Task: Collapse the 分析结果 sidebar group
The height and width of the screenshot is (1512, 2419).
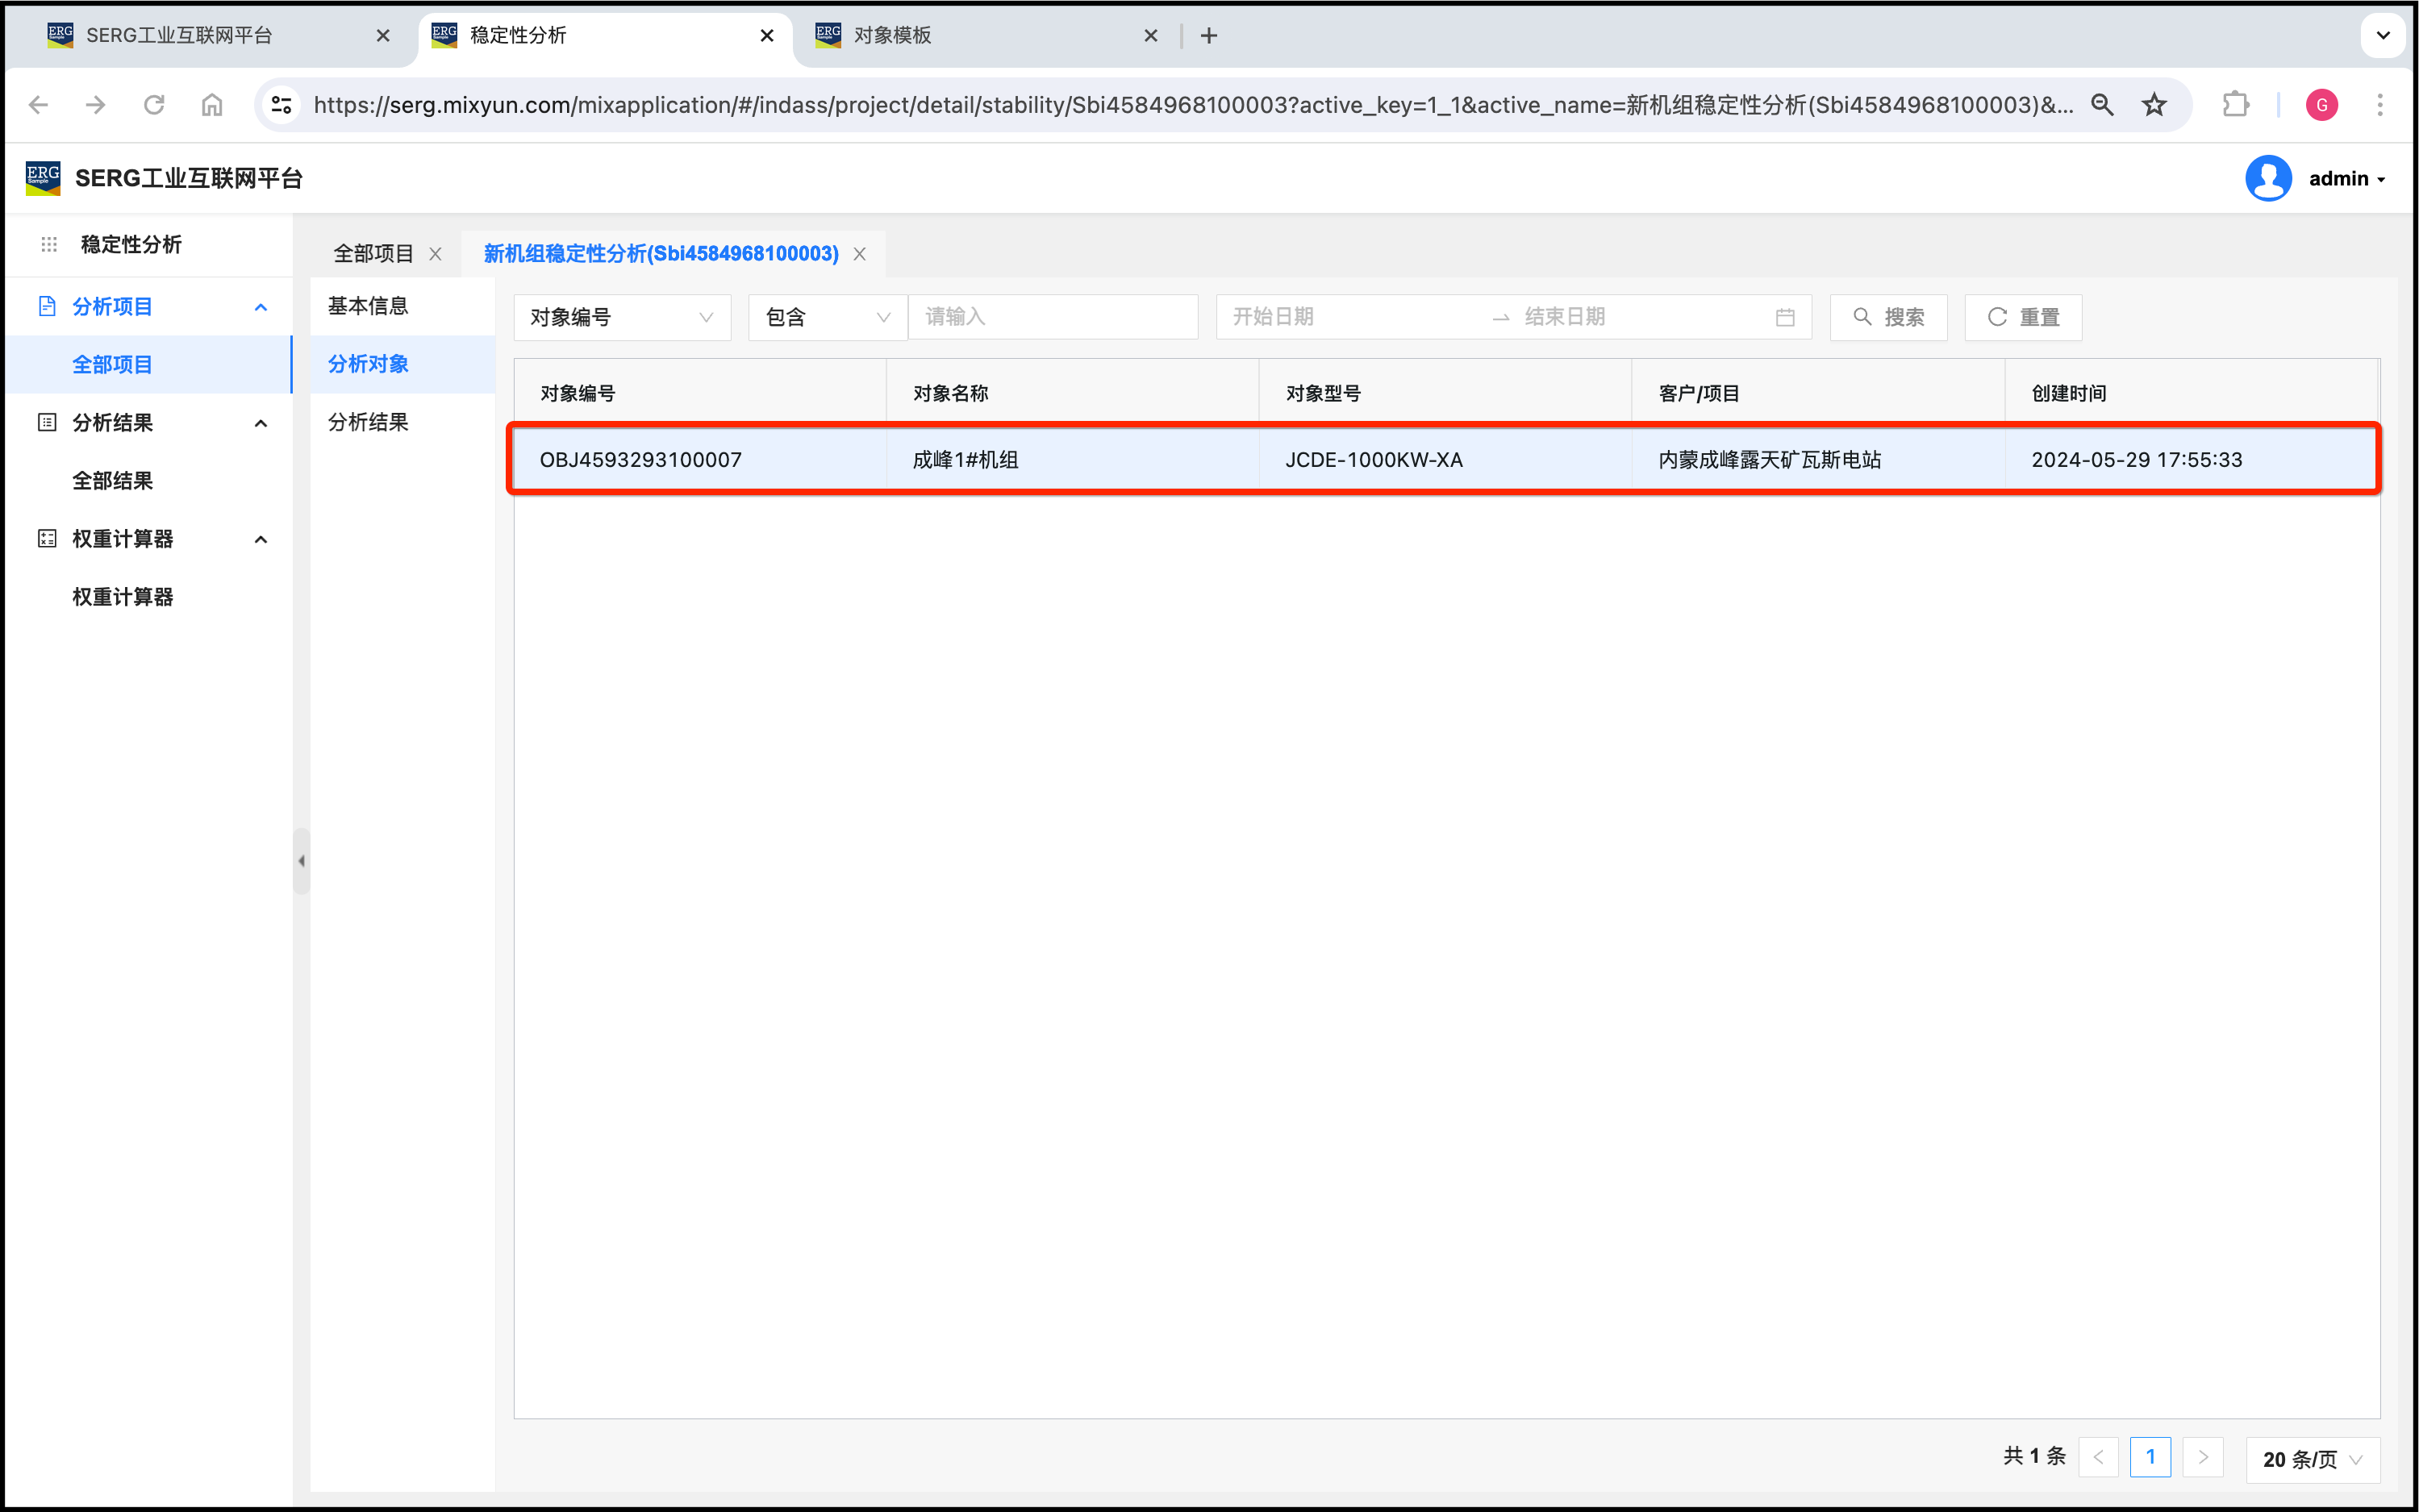Action: pos(261,423)
